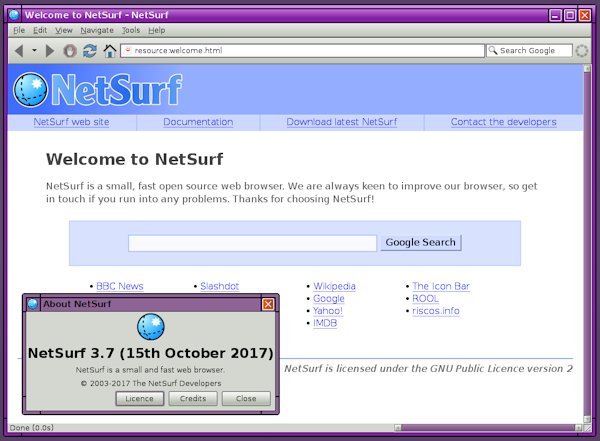Click the Google Search button
The width and height of the screenshot is (600, 441).
coord(420,242)
